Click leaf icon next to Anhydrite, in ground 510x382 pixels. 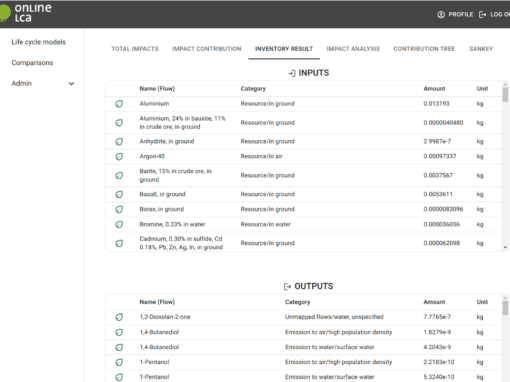119,142
